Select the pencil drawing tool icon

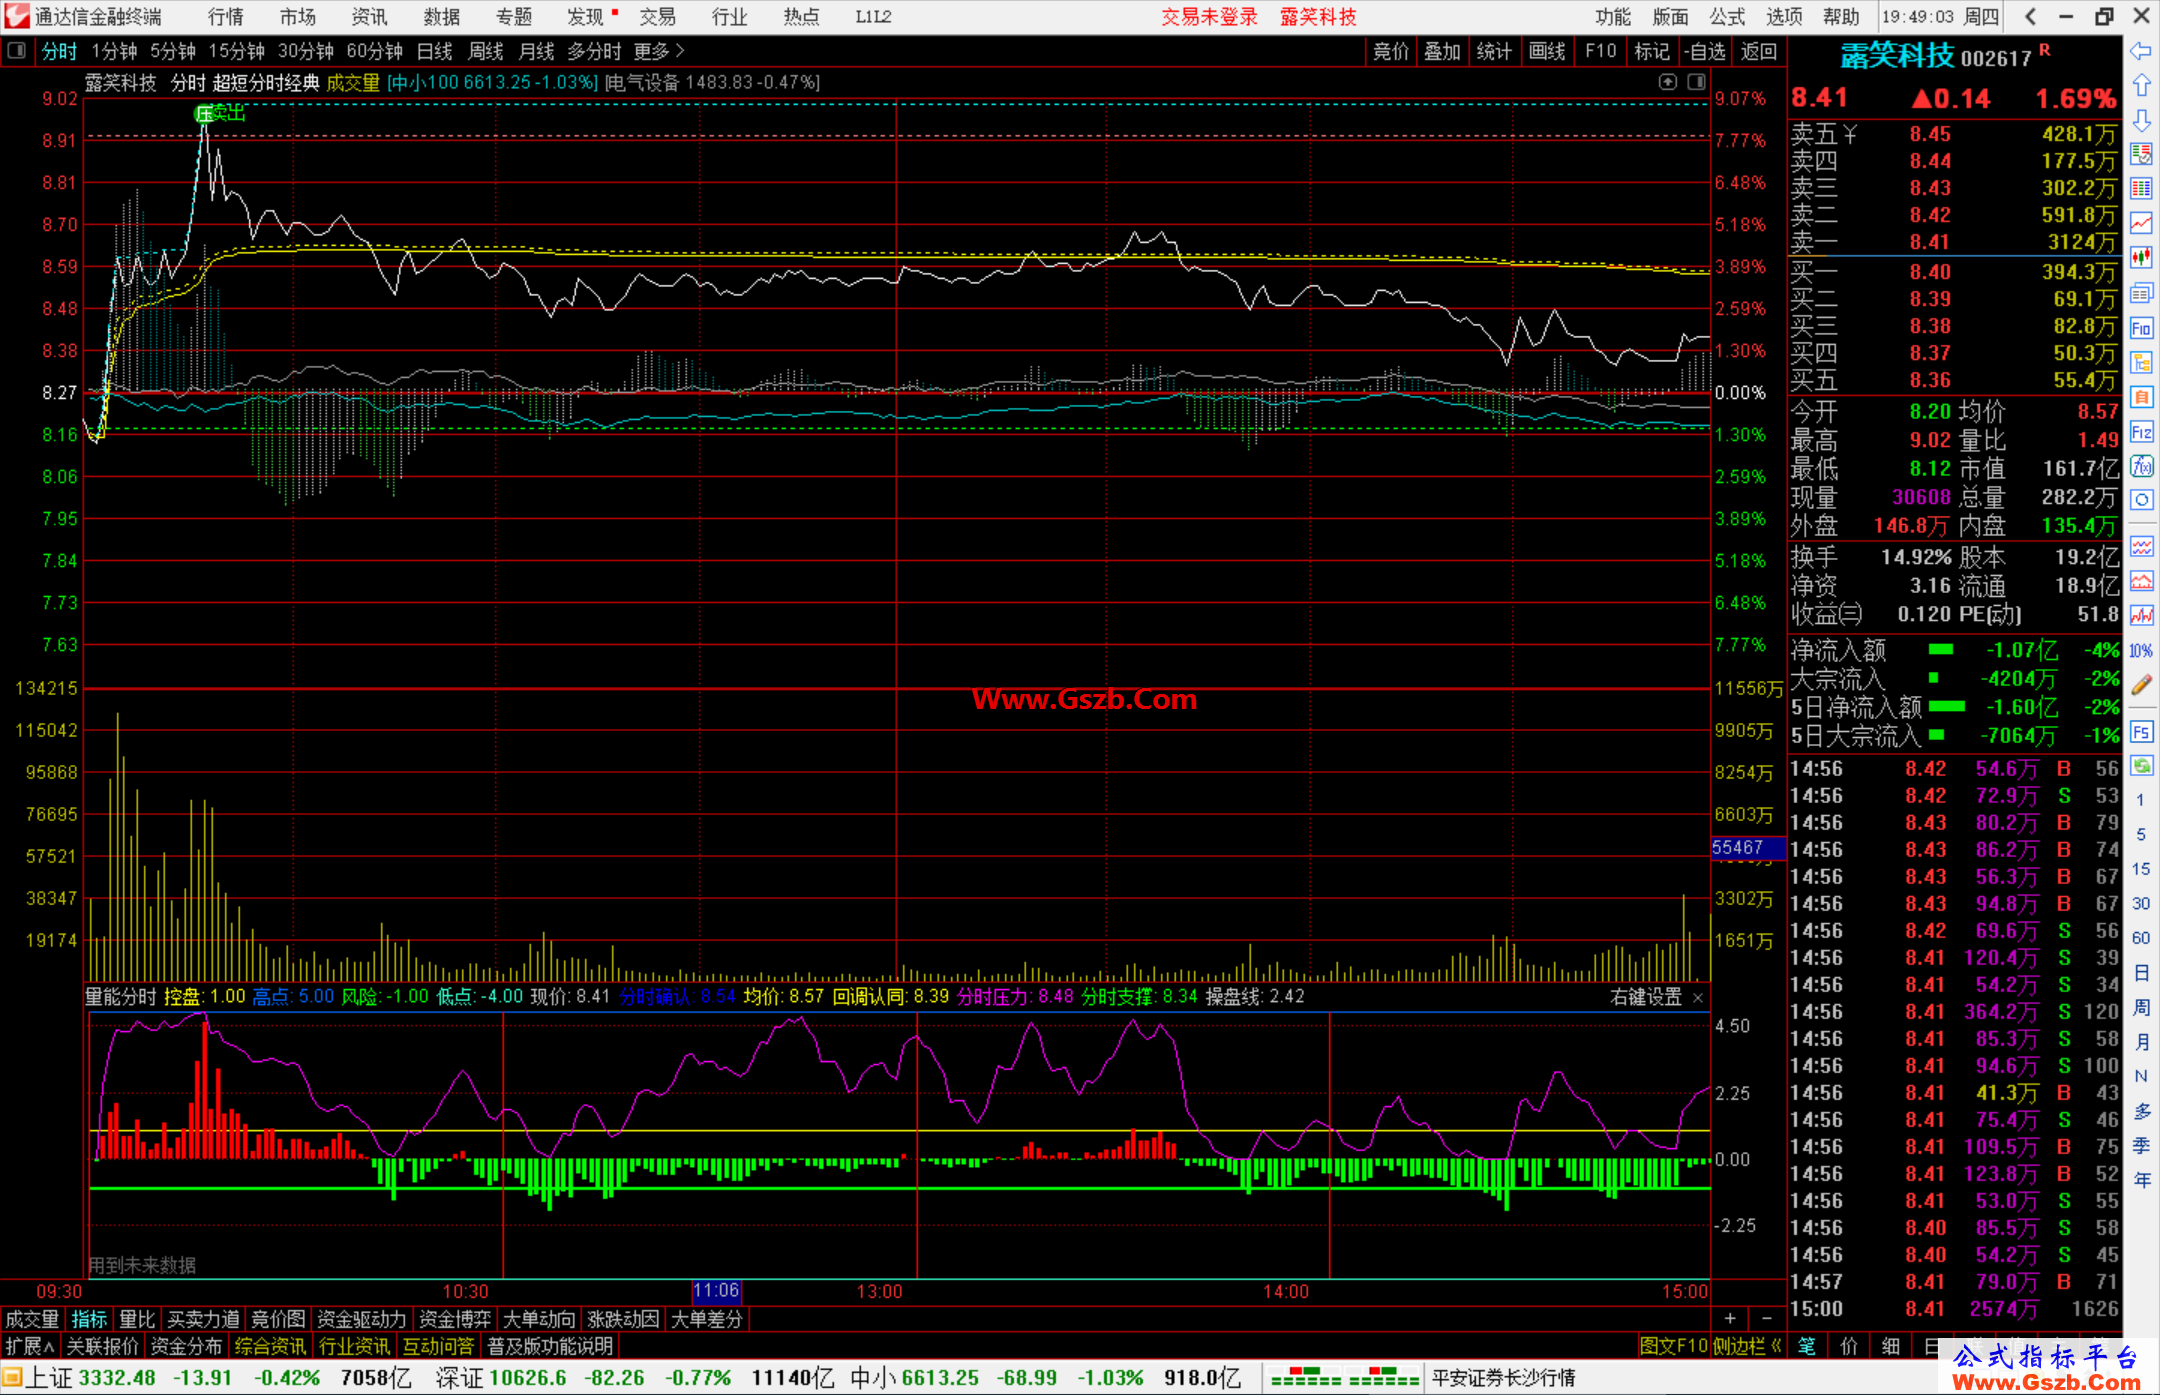click(2141, 685)
